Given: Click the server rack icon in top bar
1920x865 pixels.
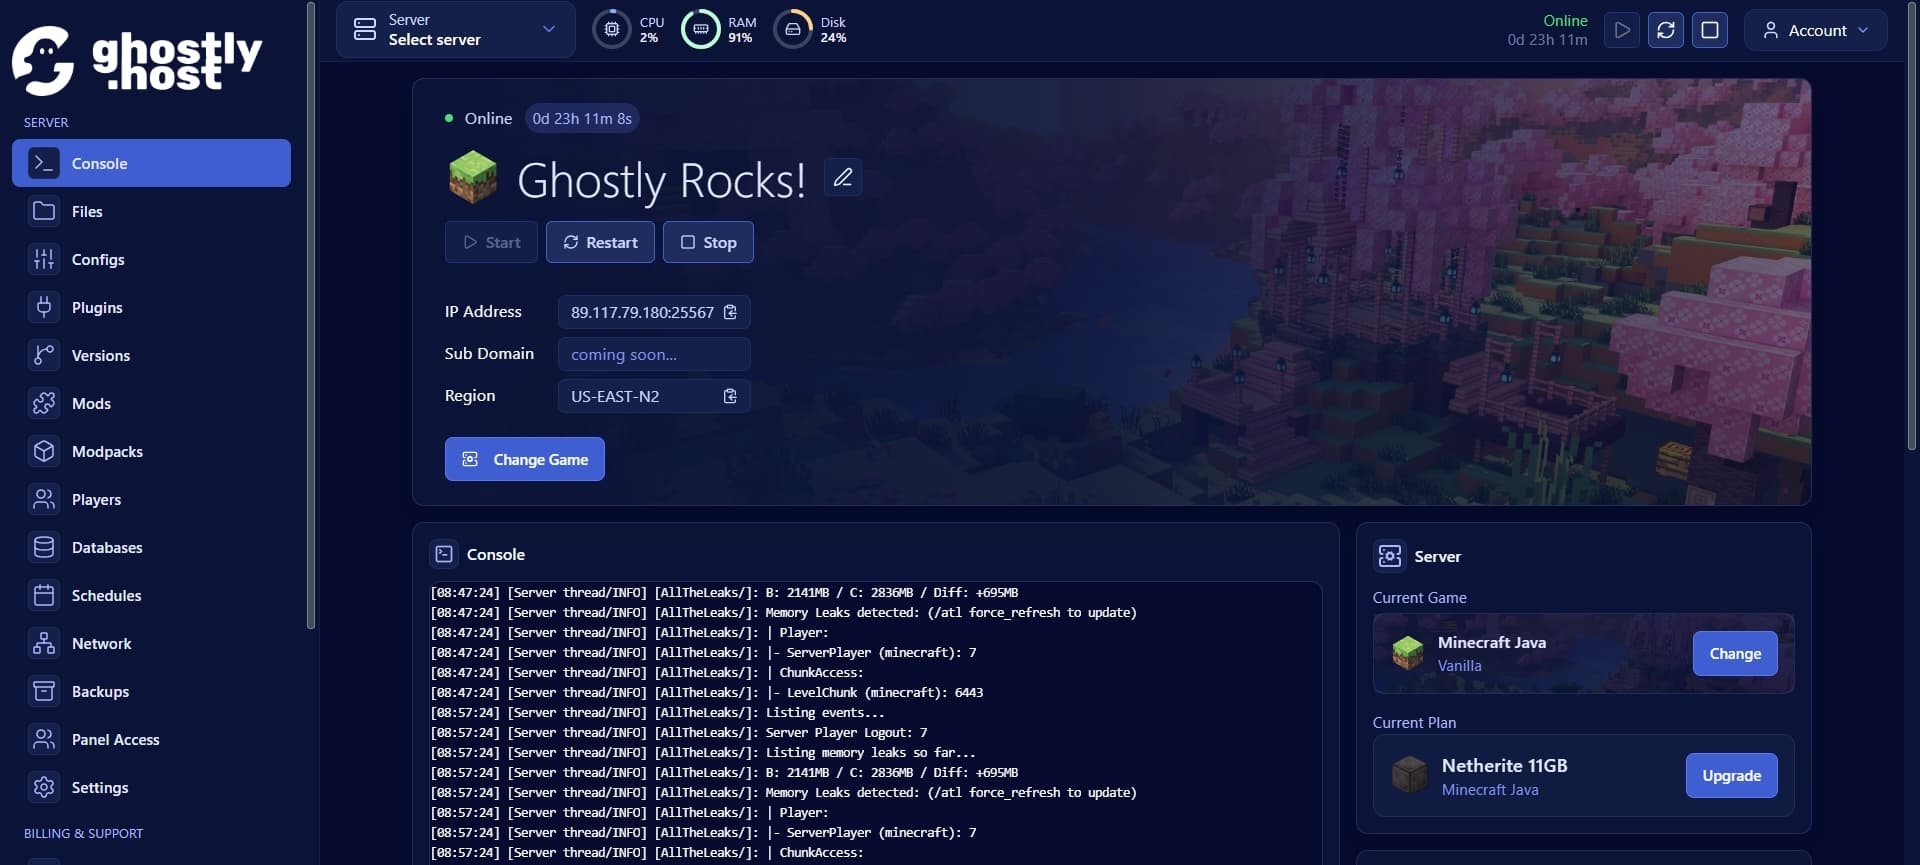Looking at the screenshot, I should click(x=365, y=29).
